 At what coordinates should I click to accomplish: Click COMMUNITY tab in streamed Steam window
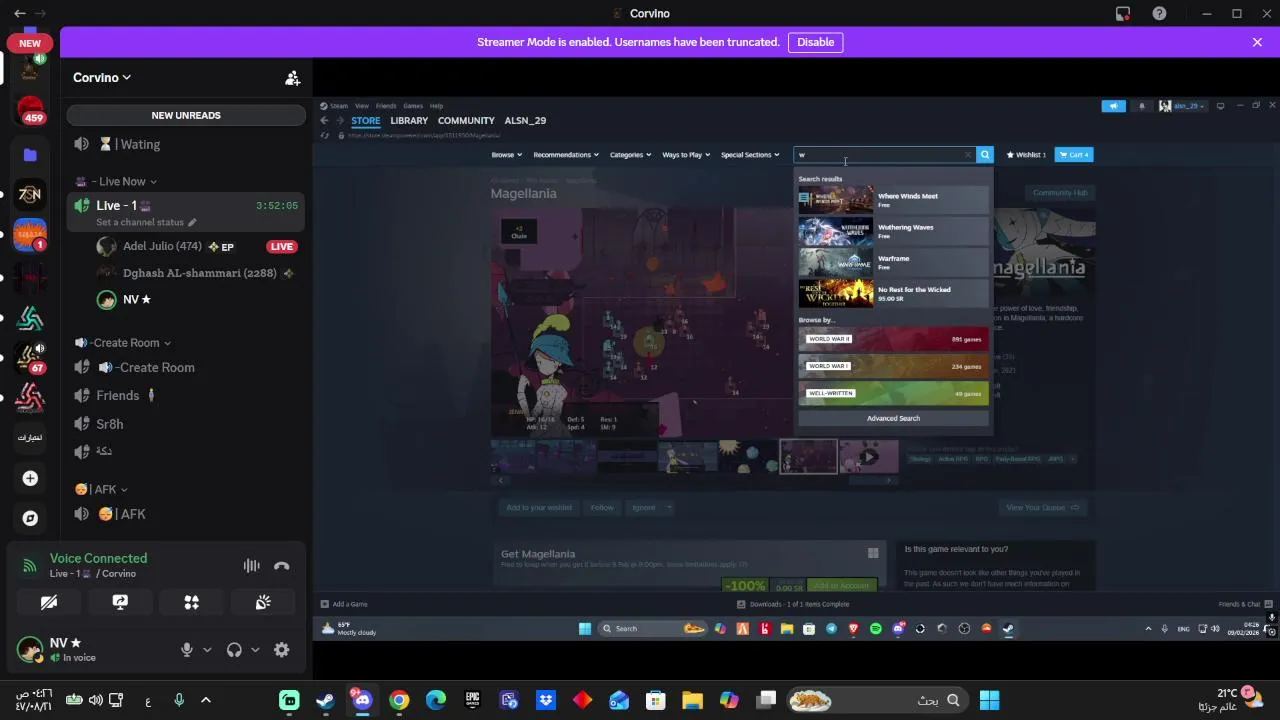coord(466,120)
